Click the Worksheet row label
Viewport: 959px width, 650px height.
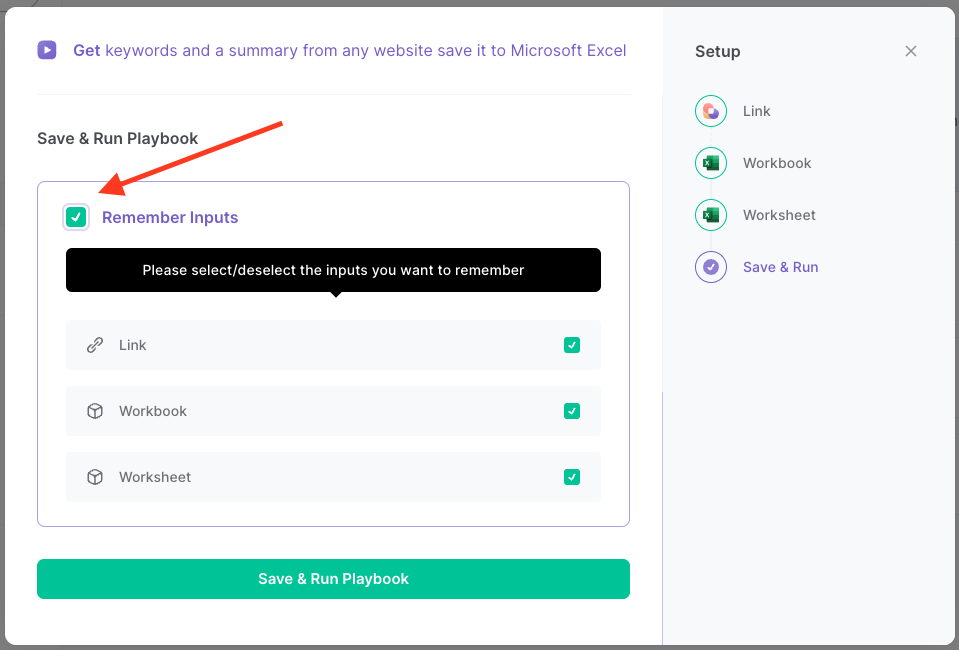click(x=155, y=477)
